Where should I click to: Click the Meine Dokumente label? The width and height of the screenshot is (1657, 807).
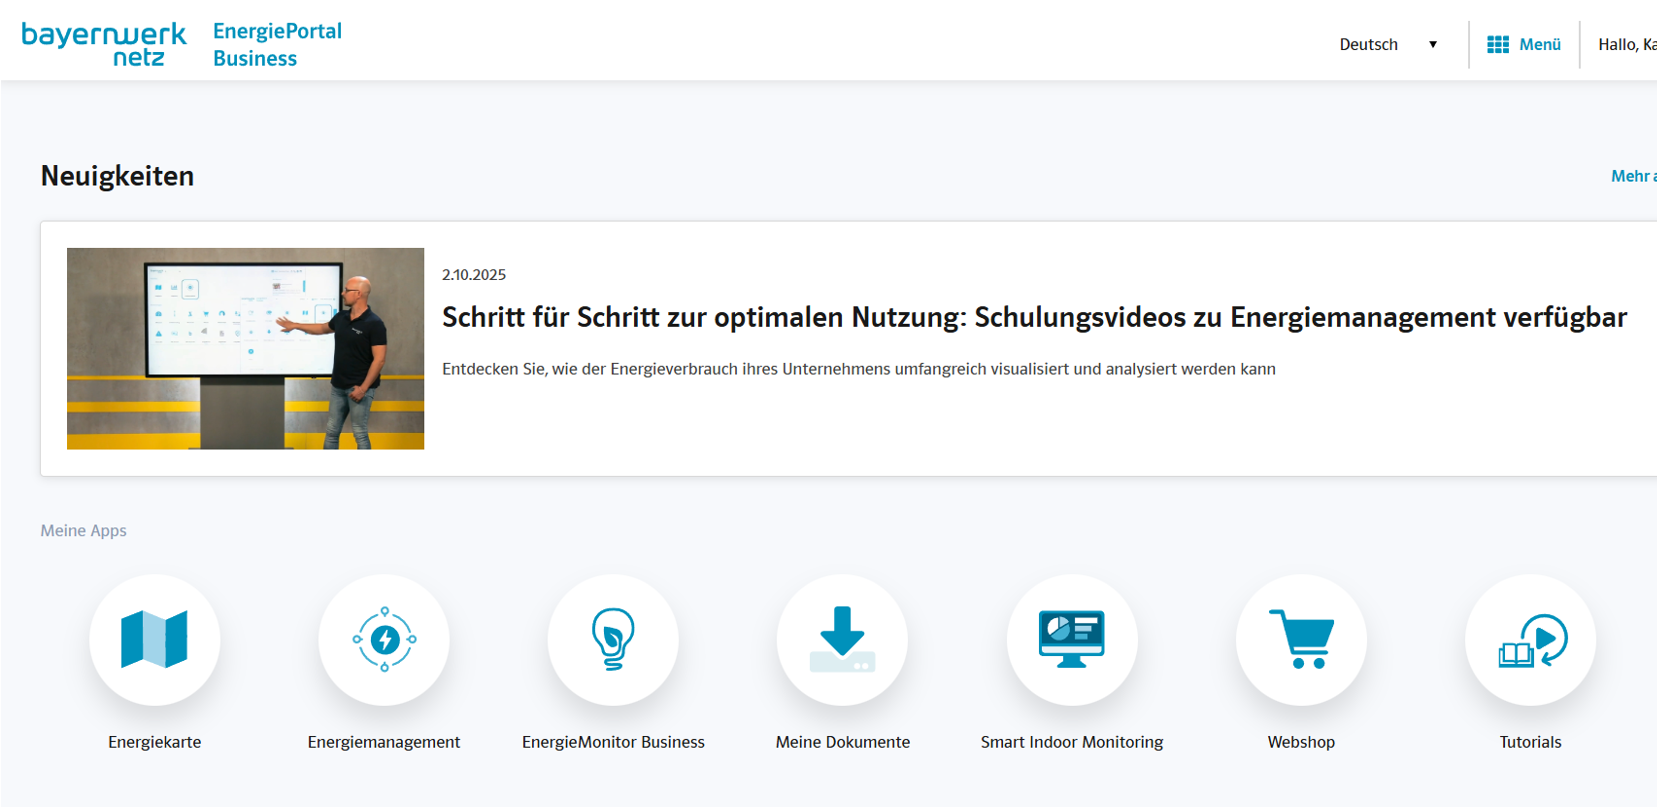[843, 742]
